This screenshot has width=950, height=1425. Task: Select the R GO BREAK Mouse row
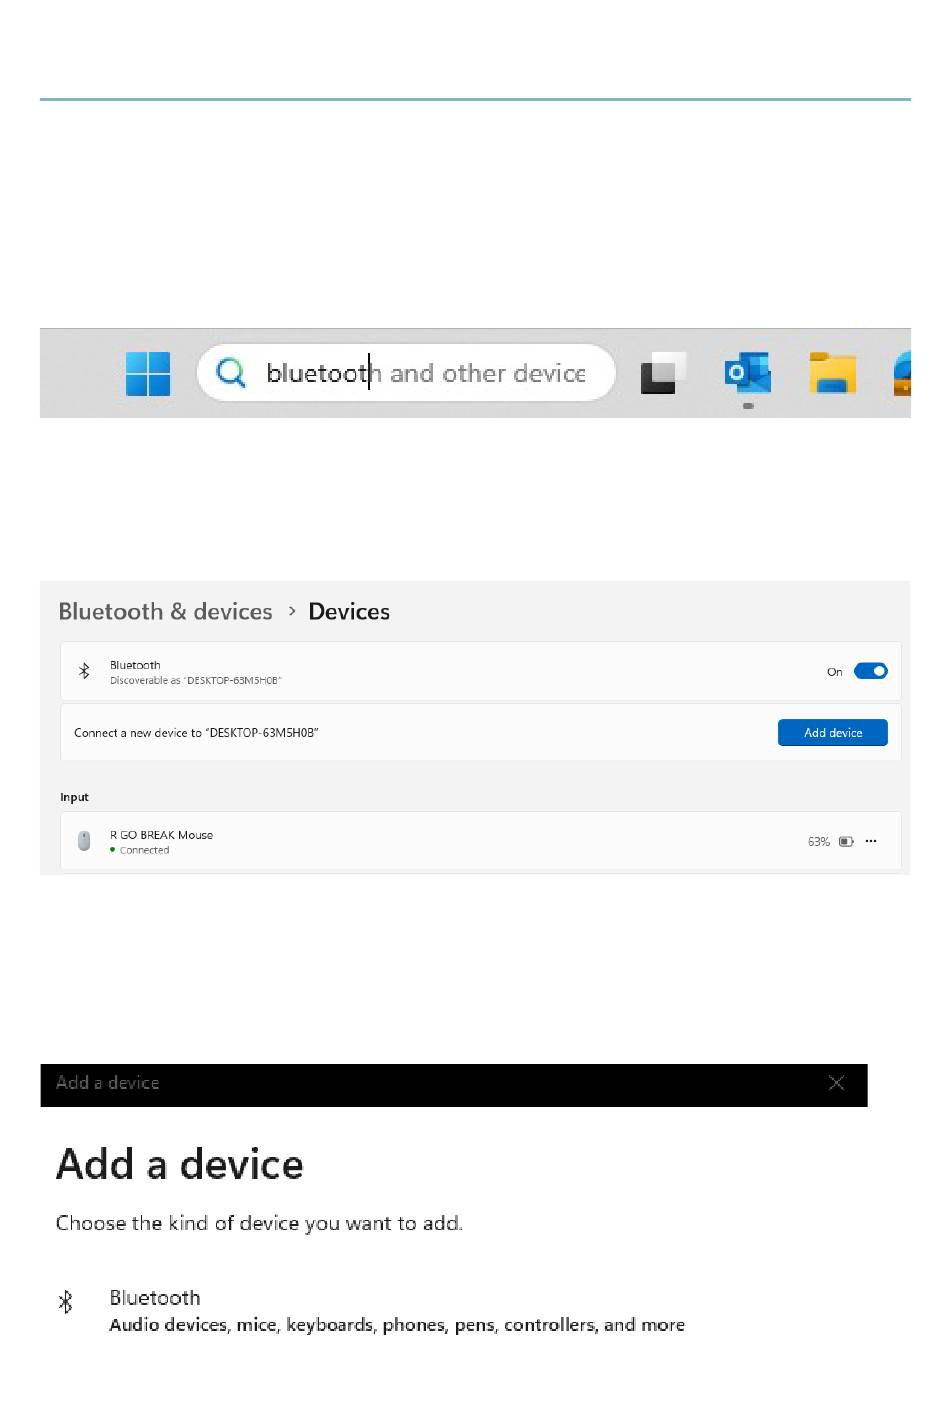pyautogui.click(x=480, y=841)
